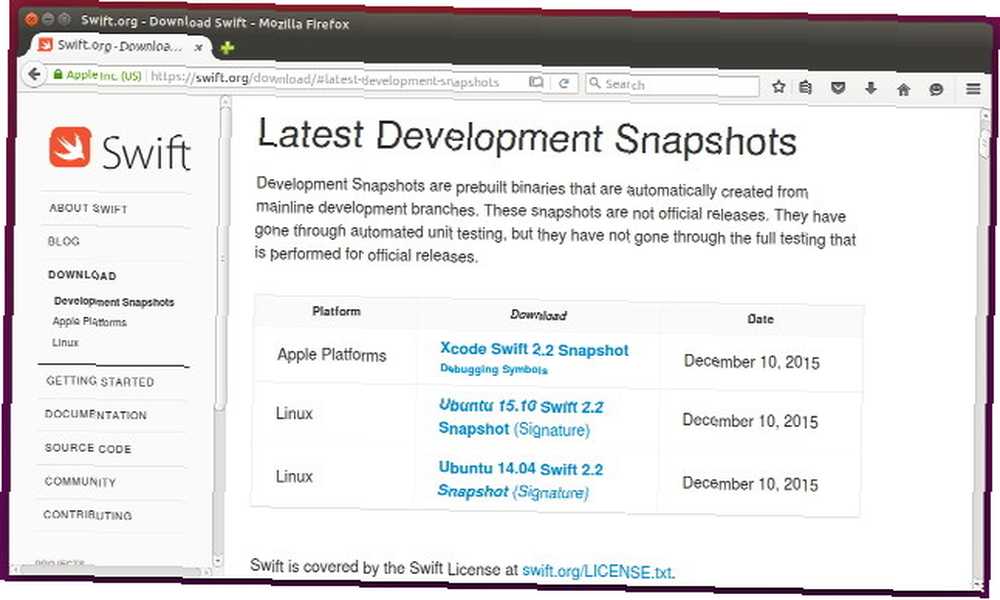Open the Hello chat bubble icon
This screenshot has height=600, width=1000.
[936, 89]
